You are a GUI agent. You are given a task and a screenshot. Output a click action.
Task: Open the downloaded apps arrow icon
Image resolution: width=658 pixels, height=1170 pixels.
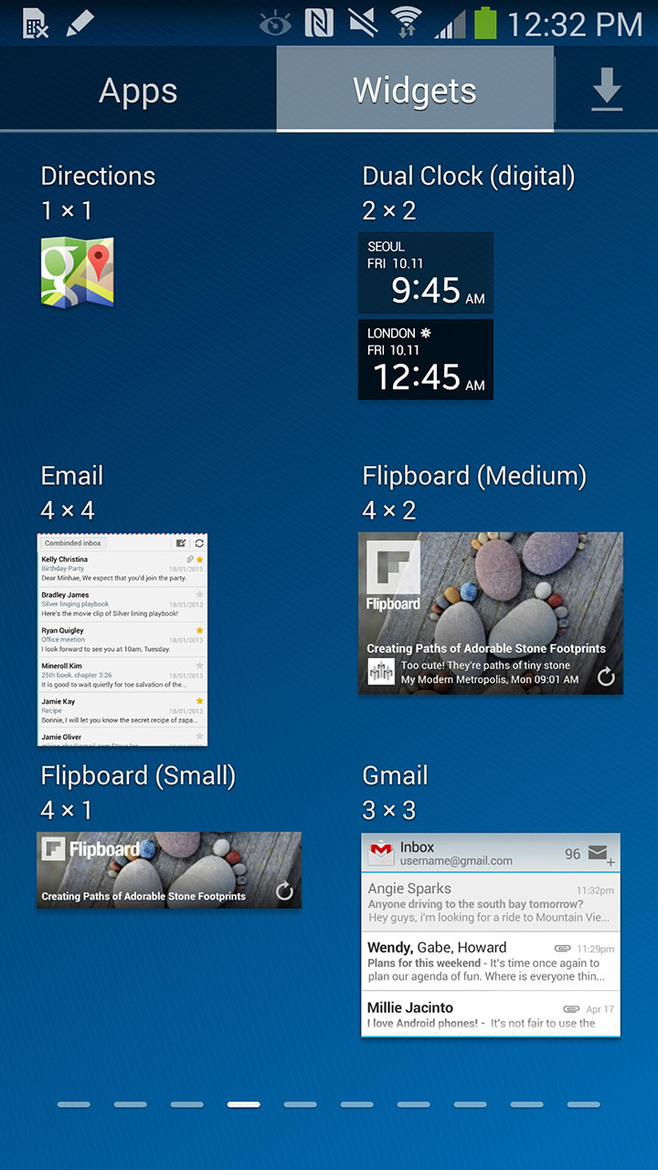click(x=607, y=90)
